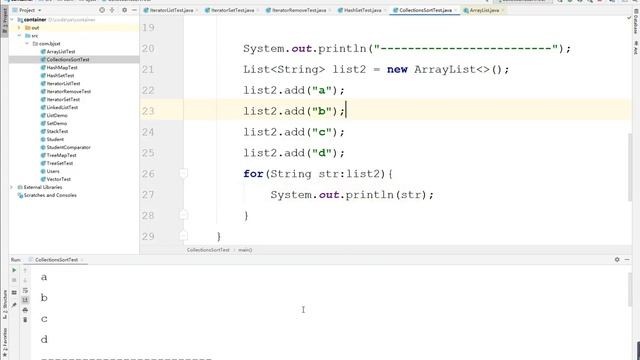Click the print icon in the Run console
This screenshot has width=640, height=360.
pyautogui.click(x=25, y=310)
